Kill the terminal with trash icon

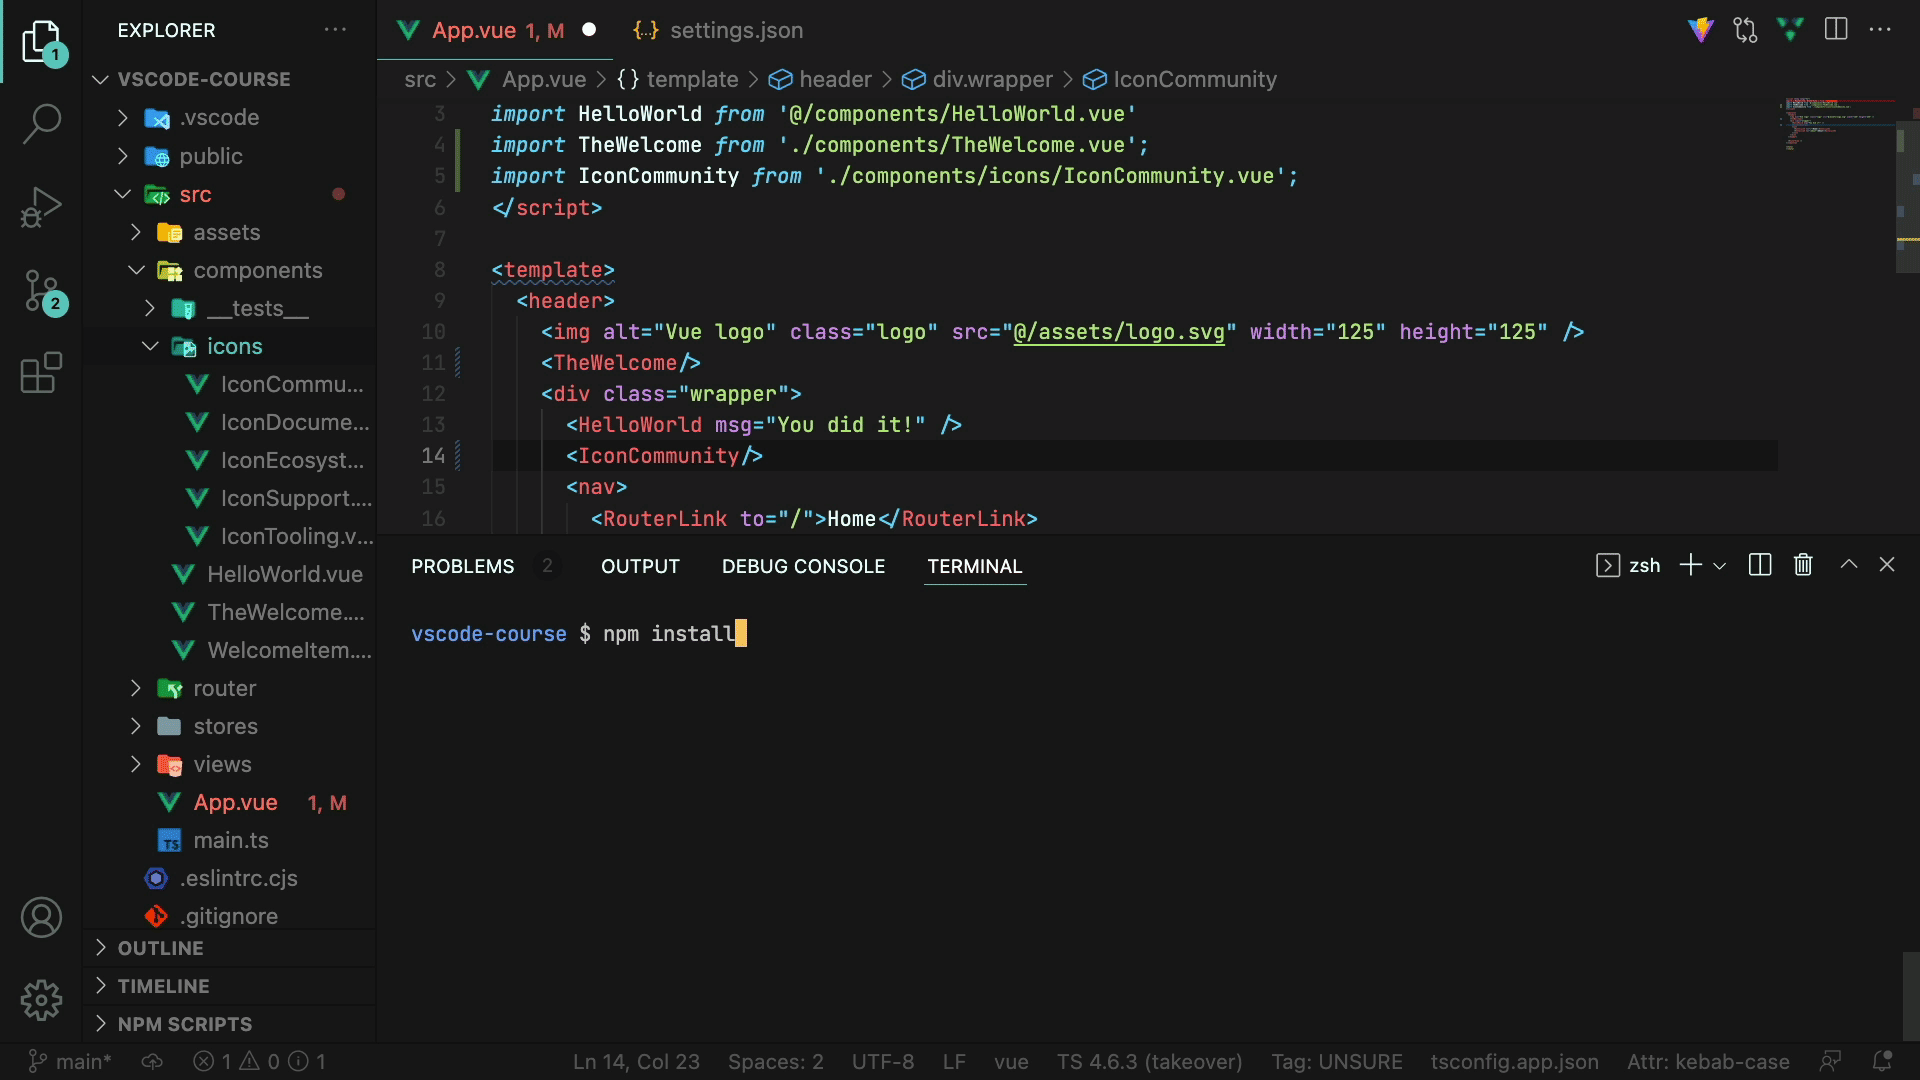[1803, 565]
